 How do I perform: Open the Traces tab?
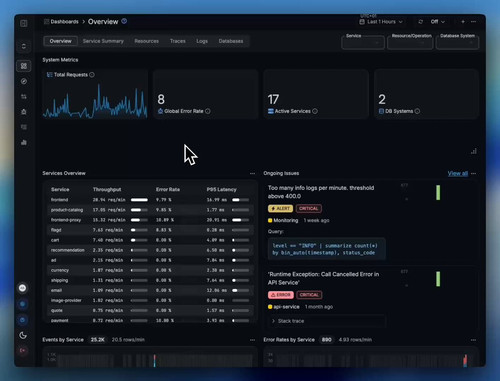pyautogui.click(x=177, y=41)
